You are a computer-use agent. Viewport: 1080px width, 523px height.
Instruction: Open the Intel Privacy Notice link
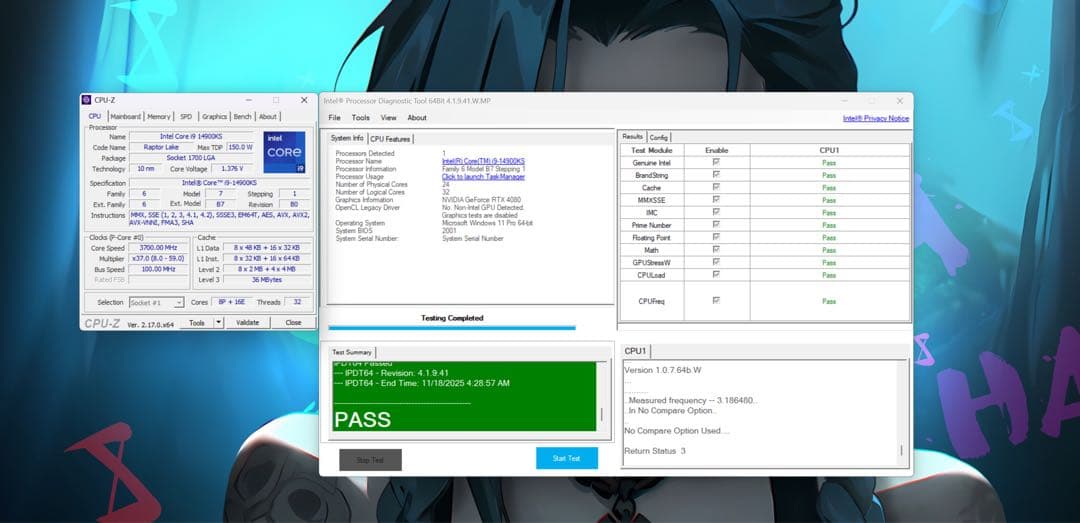click(876, 119)
